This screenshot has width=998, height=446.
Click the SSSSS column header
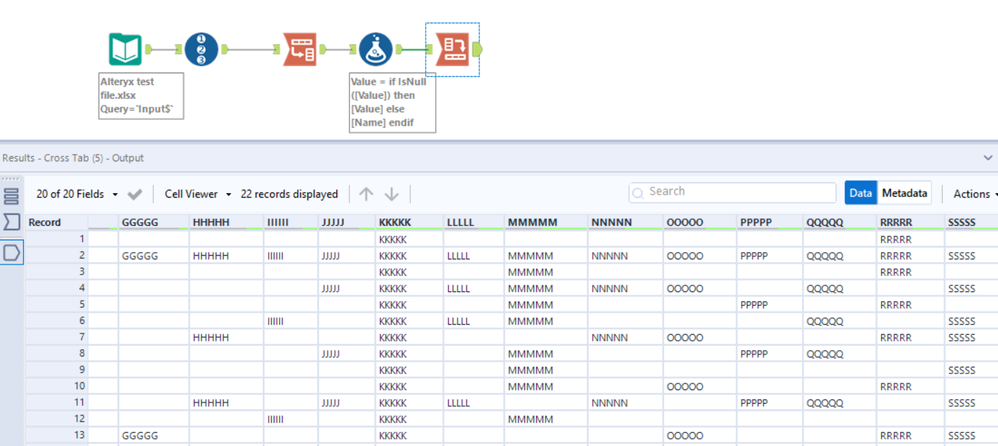tap(971, 222)
